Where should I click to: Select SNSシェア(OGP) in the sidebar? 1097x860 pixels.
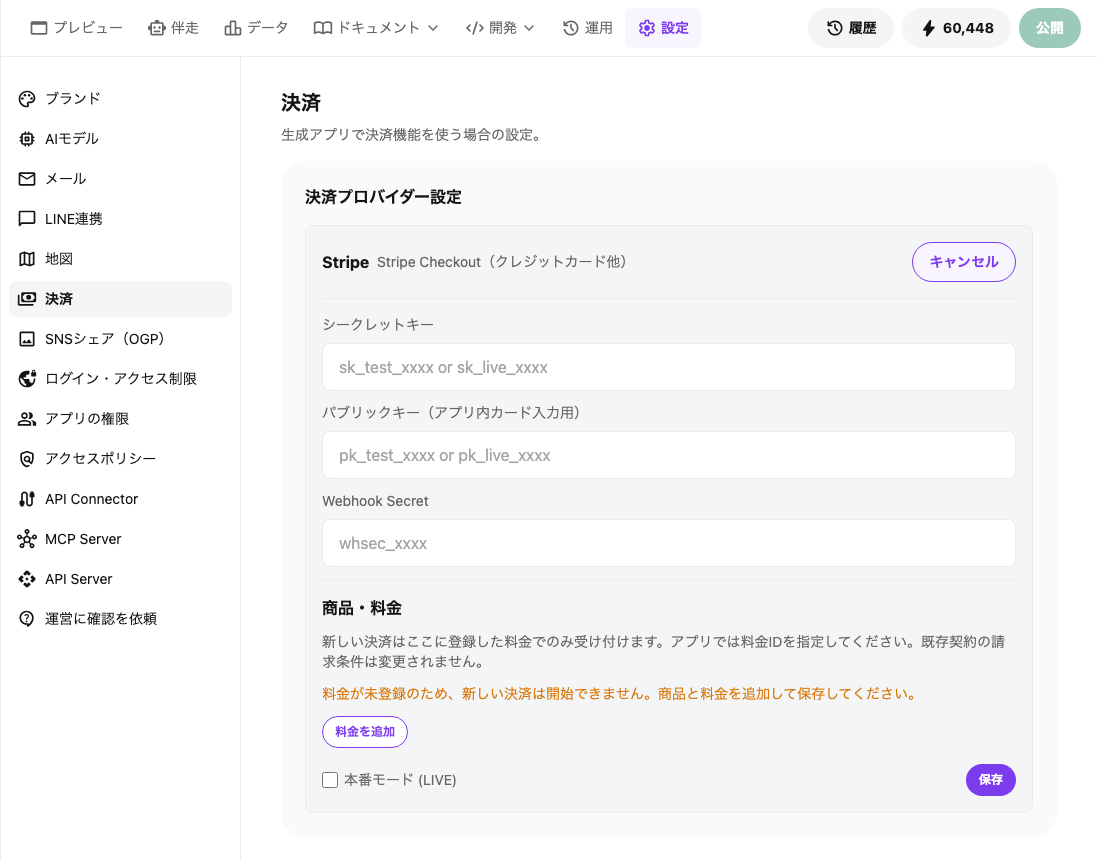(120, 339)
